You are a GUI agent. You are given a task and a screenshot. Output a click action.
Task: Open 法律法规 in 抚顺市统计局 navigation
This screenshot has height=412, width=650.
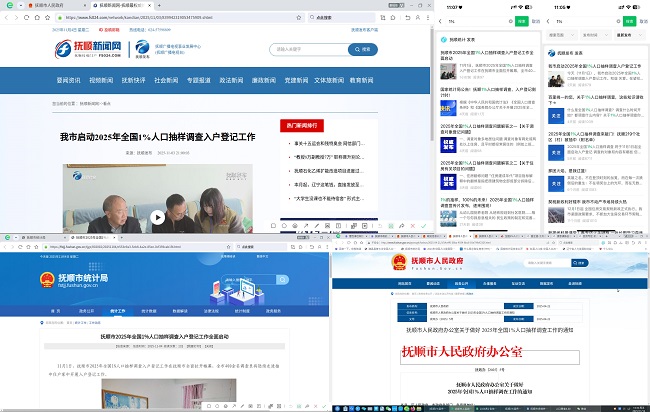tap(211, 311)
